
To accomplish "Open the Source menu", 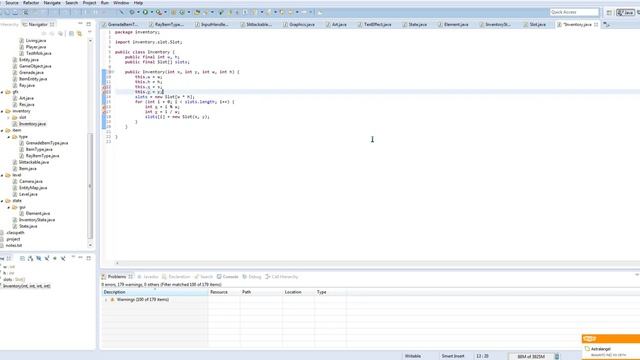I will (x=11, y=2).
